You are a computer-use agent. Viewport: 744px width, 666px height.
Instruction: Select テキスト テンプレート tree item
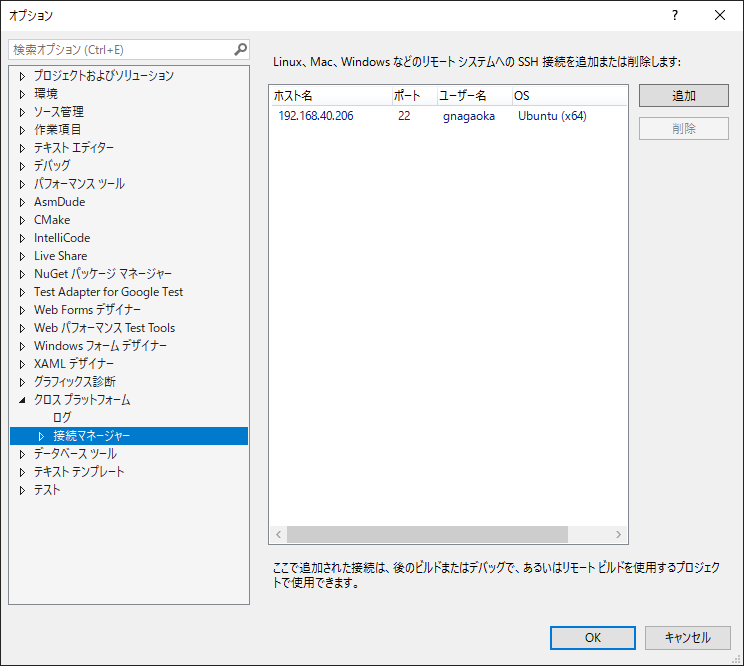click(79, 472)
